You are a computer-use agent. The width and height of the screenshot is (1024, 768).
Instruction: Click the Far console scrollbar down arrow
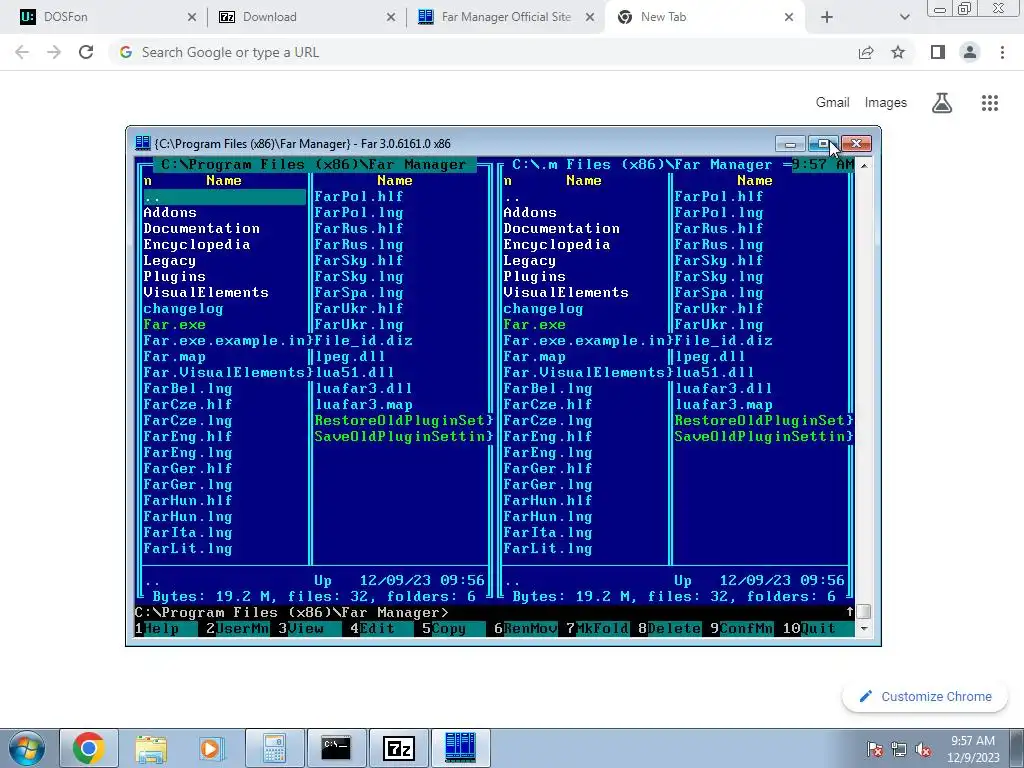tap(864, 628)
